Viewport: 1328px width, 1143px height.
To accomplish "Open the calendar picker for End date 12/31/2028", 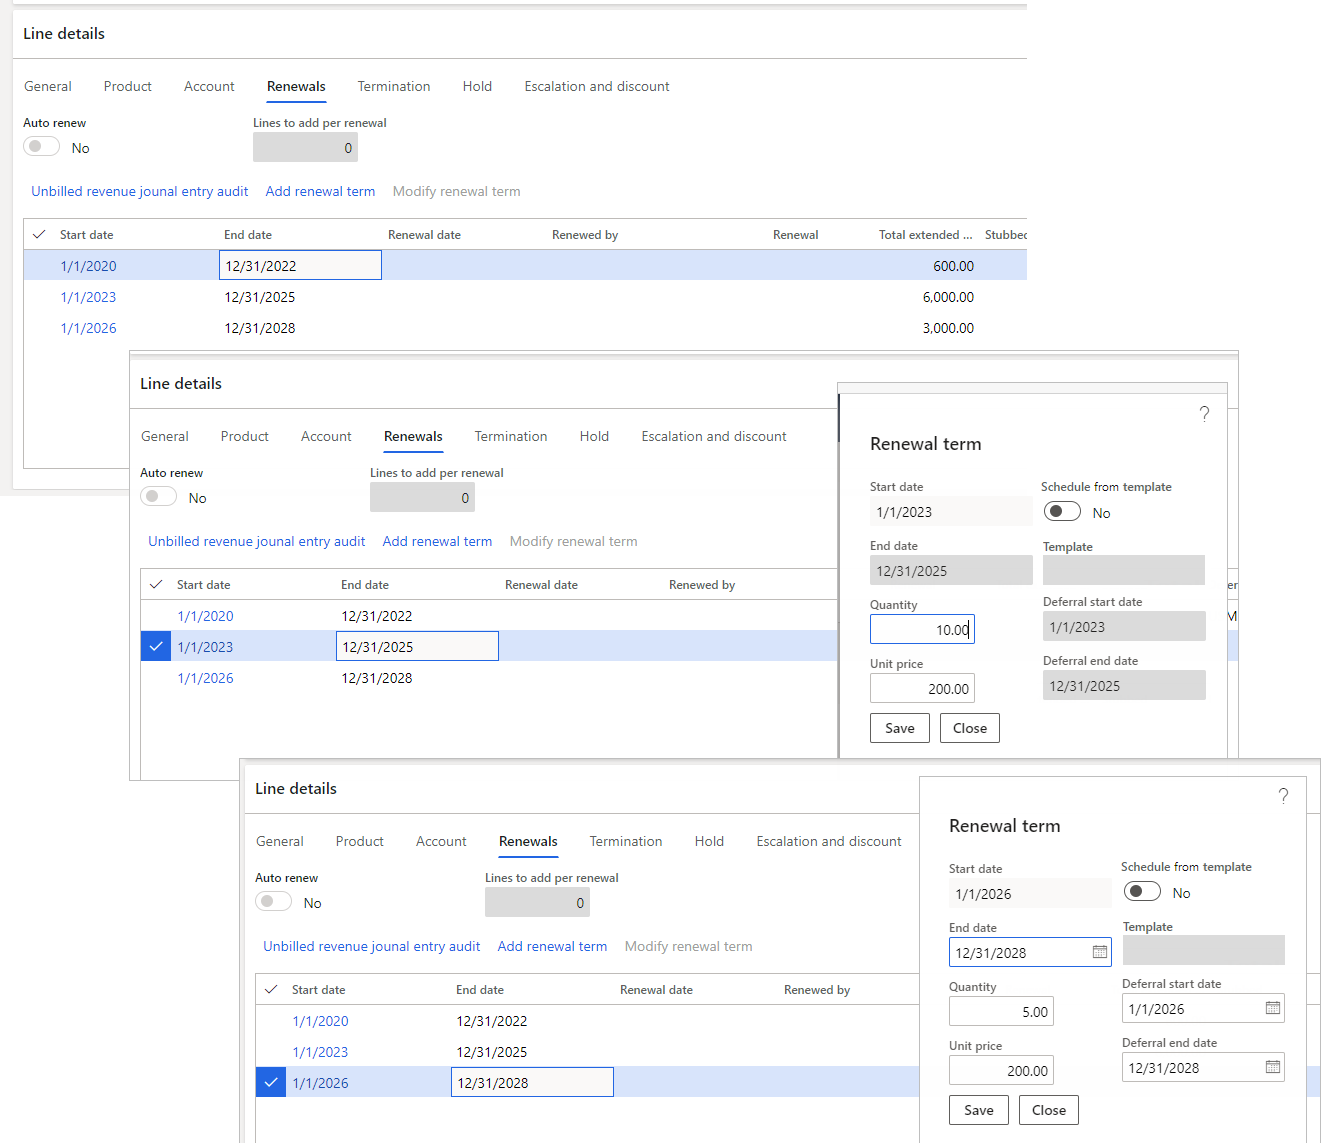I will click(x=1099, y=952).
